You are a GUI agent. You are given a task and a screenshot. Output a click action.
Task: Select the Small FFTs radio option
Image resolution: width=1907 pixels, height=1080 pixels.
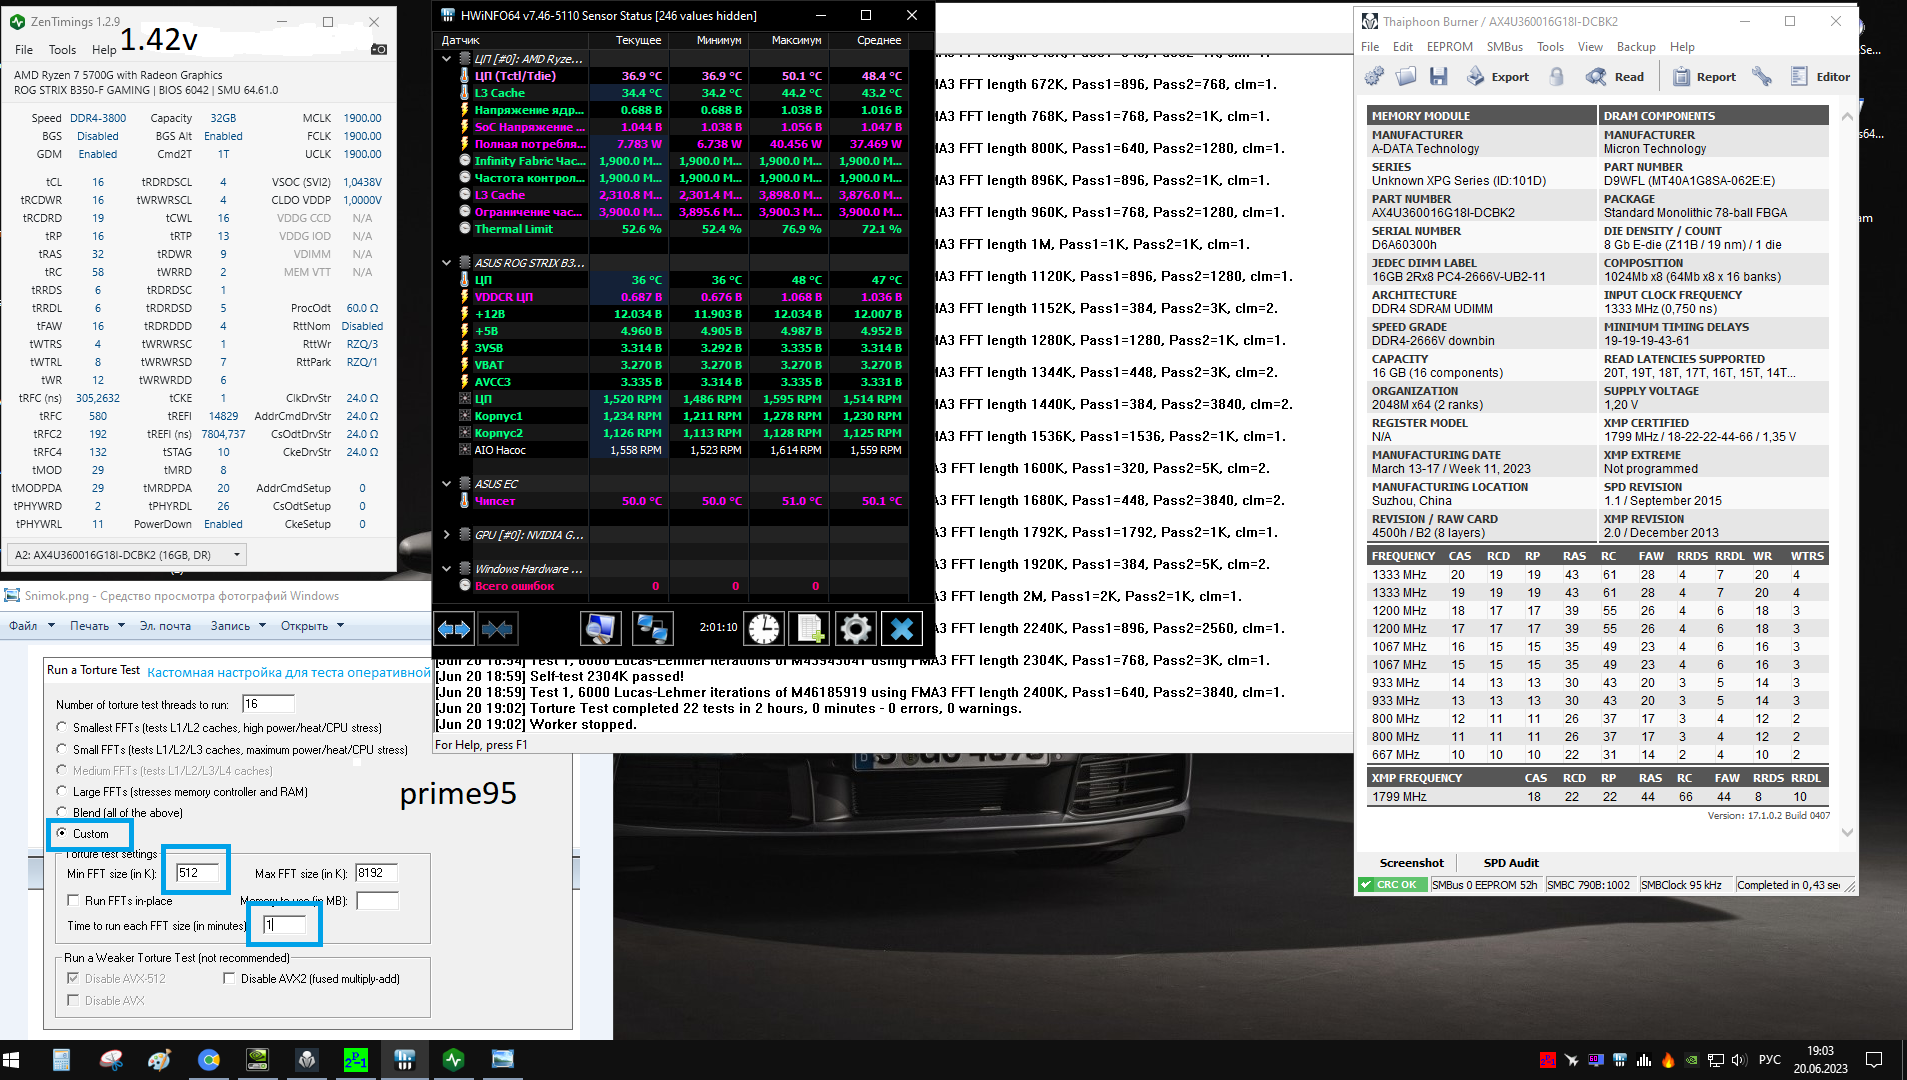62,749
